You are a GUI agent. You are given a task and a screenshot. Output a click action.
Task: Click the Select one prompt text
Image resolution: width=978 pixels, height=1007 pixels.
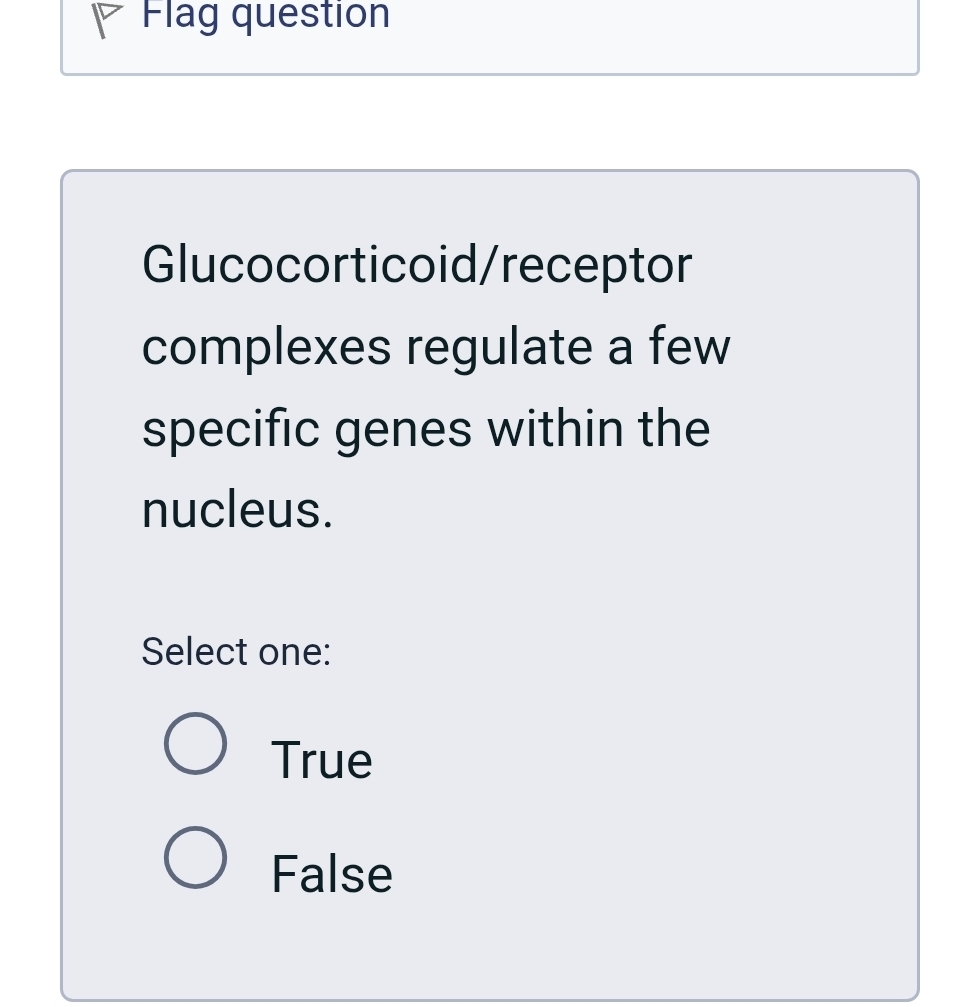point(236,651)
